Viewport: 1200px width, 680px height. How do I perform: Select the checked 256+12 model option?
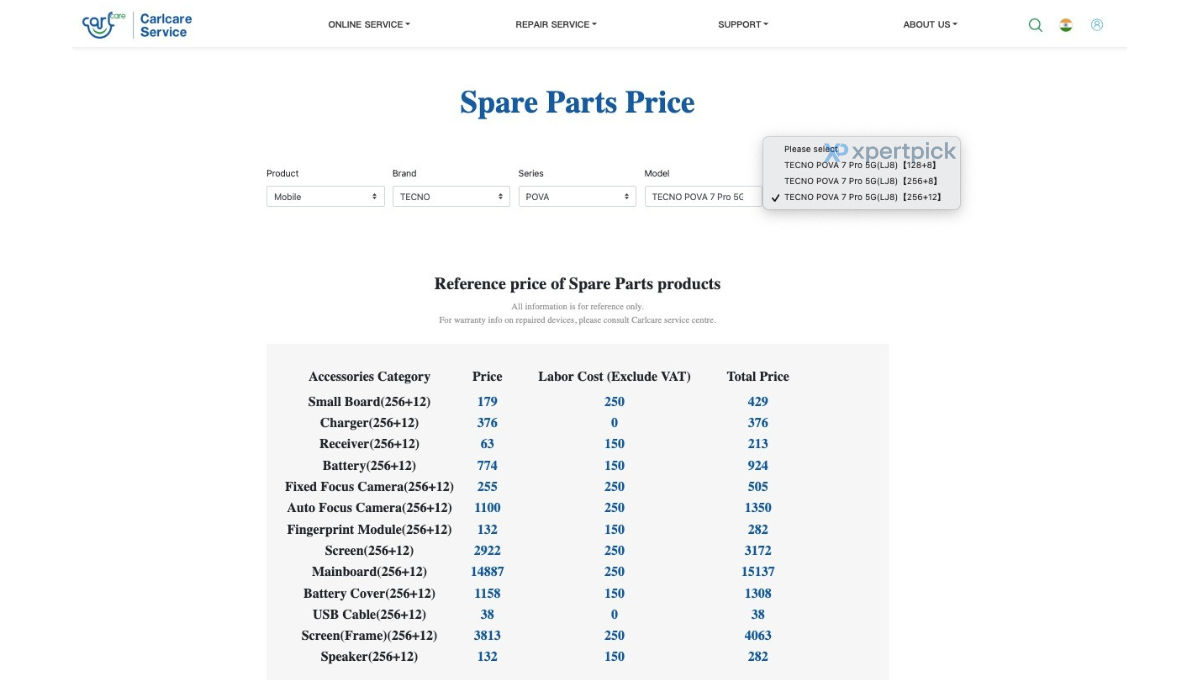[861, 197]
